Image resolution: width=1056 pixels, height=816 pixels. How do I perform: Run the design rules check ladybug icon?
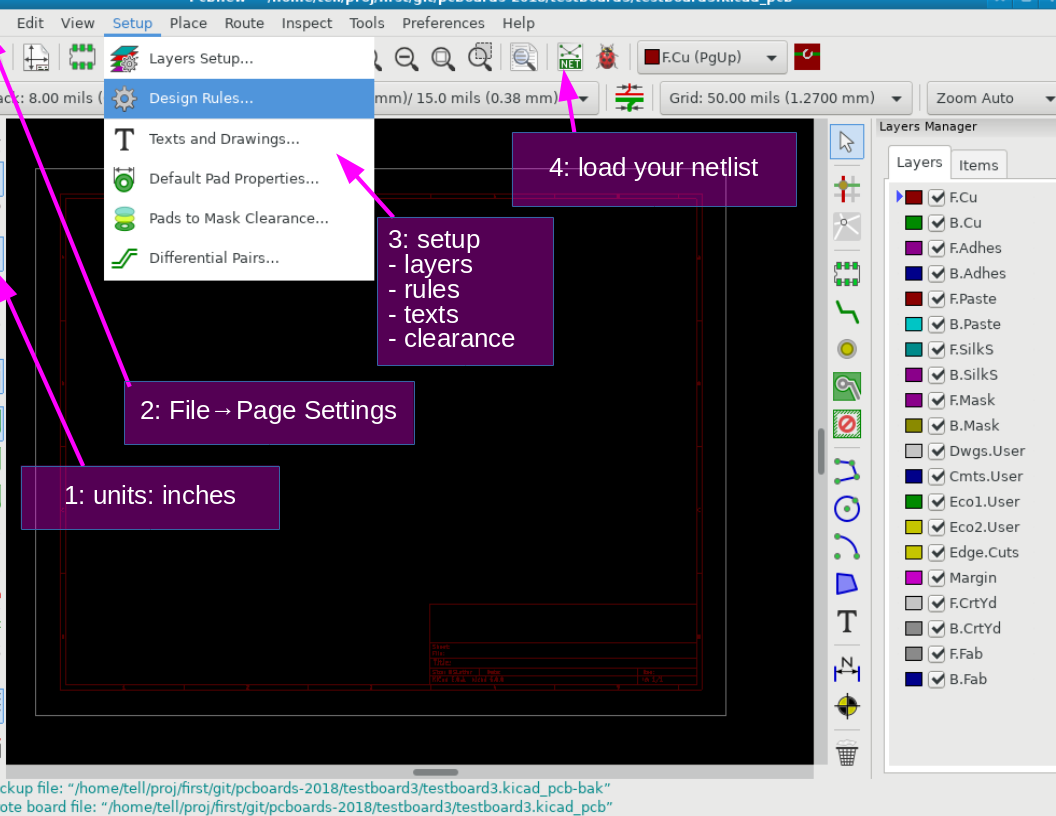(x=606, y=58)
